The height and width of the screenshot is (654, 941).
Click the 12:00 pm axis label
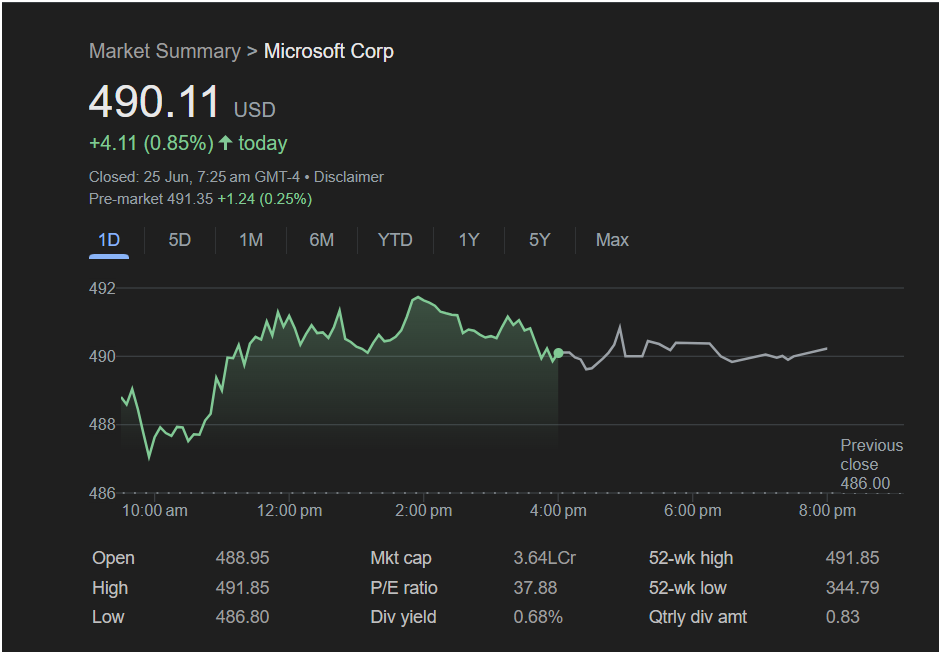[289, 511]
